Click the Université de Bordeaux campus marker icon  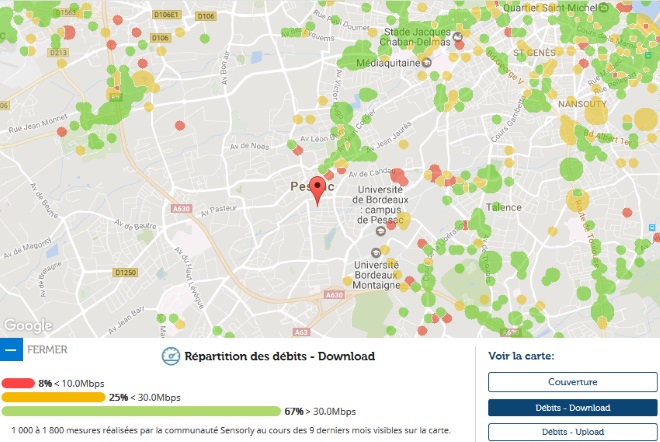pos(381,230)
